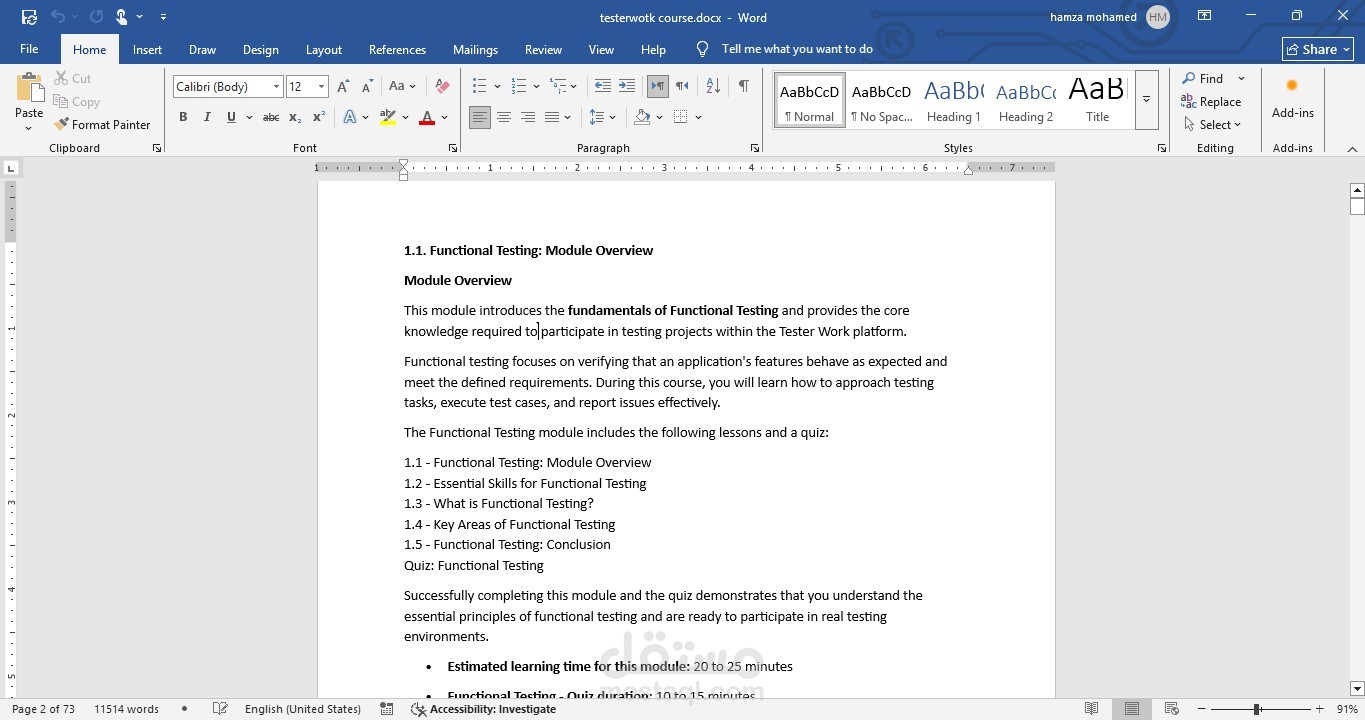Switch to the References tab
1365x720 pixels.
(x=397, y=49)
